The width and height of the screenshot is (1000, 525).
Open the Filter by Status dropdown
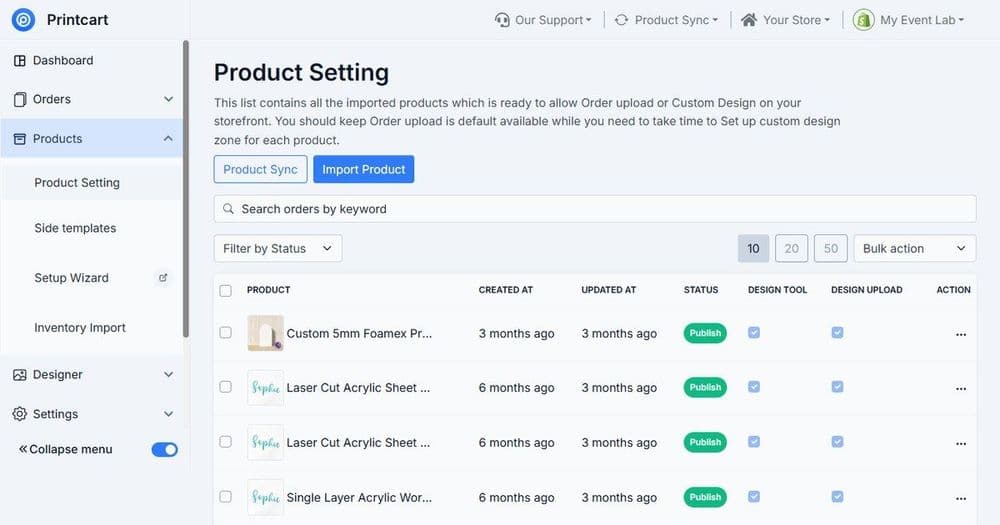coord(278,248)
